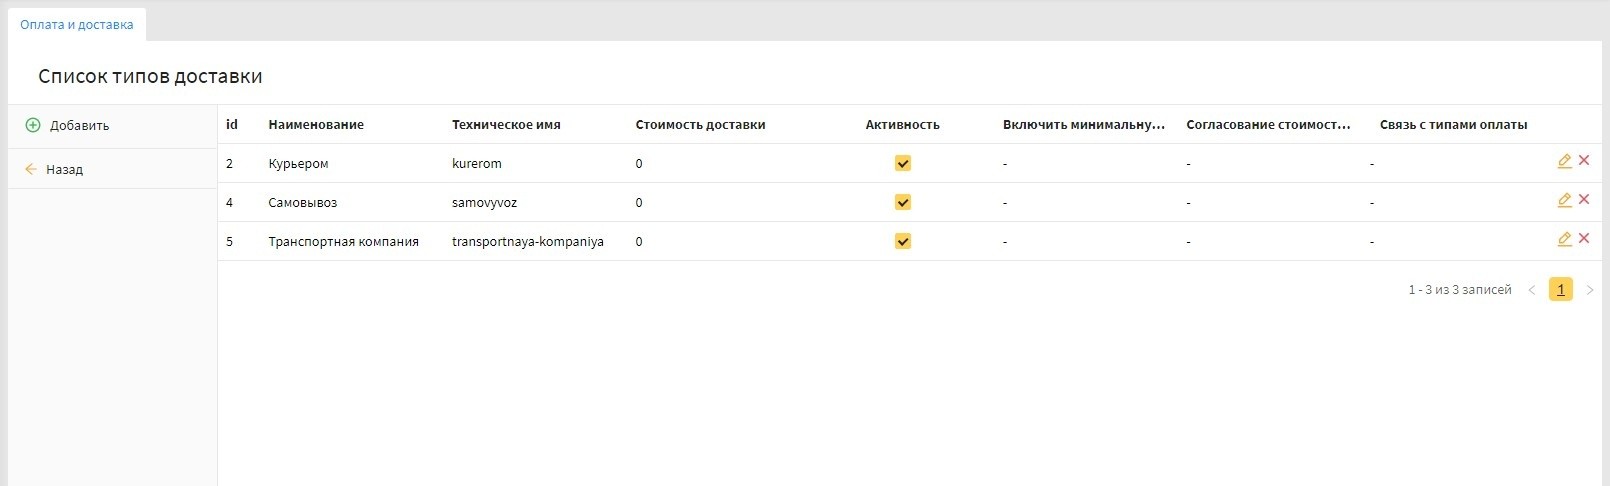Toggle activity checkbox for Курьером
1610x486 pixels.
902,163
